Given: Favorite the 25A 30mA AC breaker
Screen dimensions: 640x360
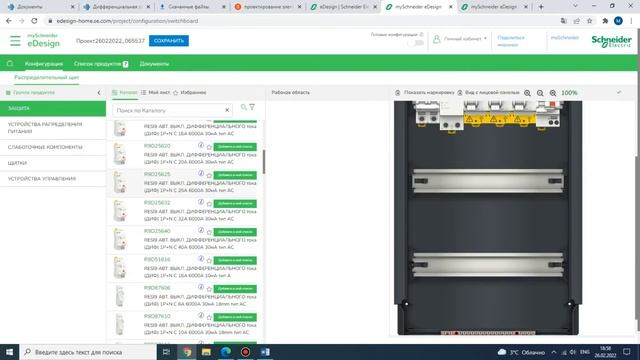Looking at the screenshot, I should 209,176.
